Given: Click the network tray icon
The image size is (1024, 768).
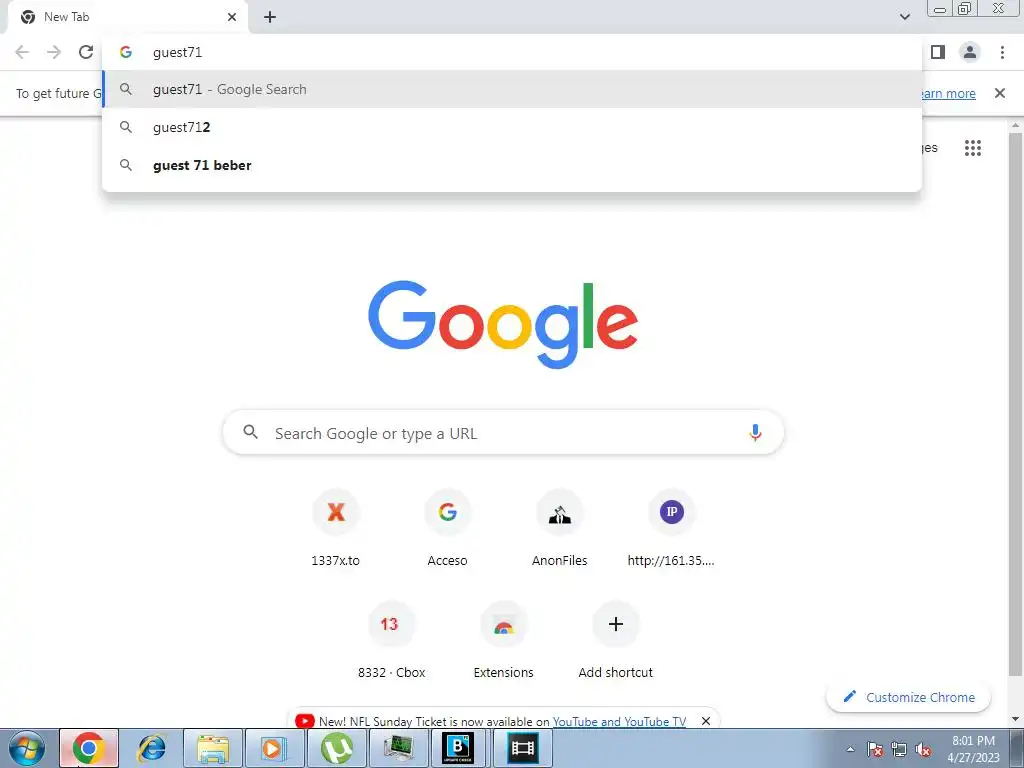Looking at the screenshot, I should [899, 750].
